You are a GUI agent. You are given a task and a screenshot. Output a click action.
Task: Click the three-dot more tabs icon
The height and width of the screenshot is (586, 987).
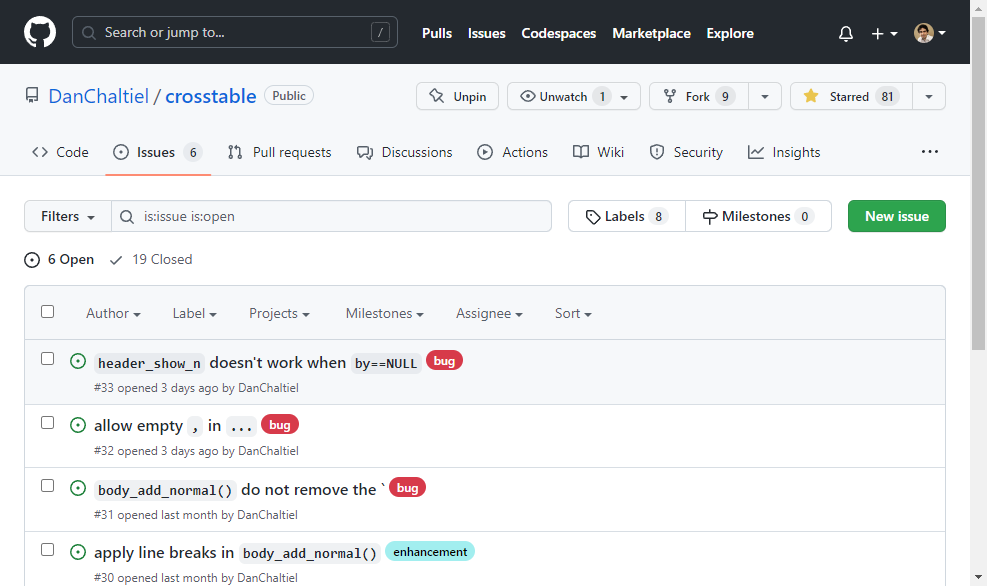pos(930,152)
